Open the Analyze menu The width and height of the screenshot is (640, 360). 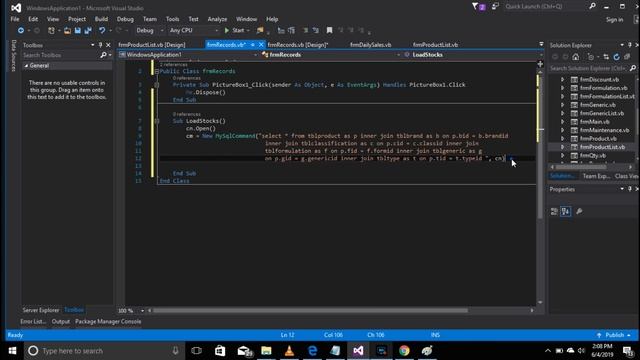217,19
